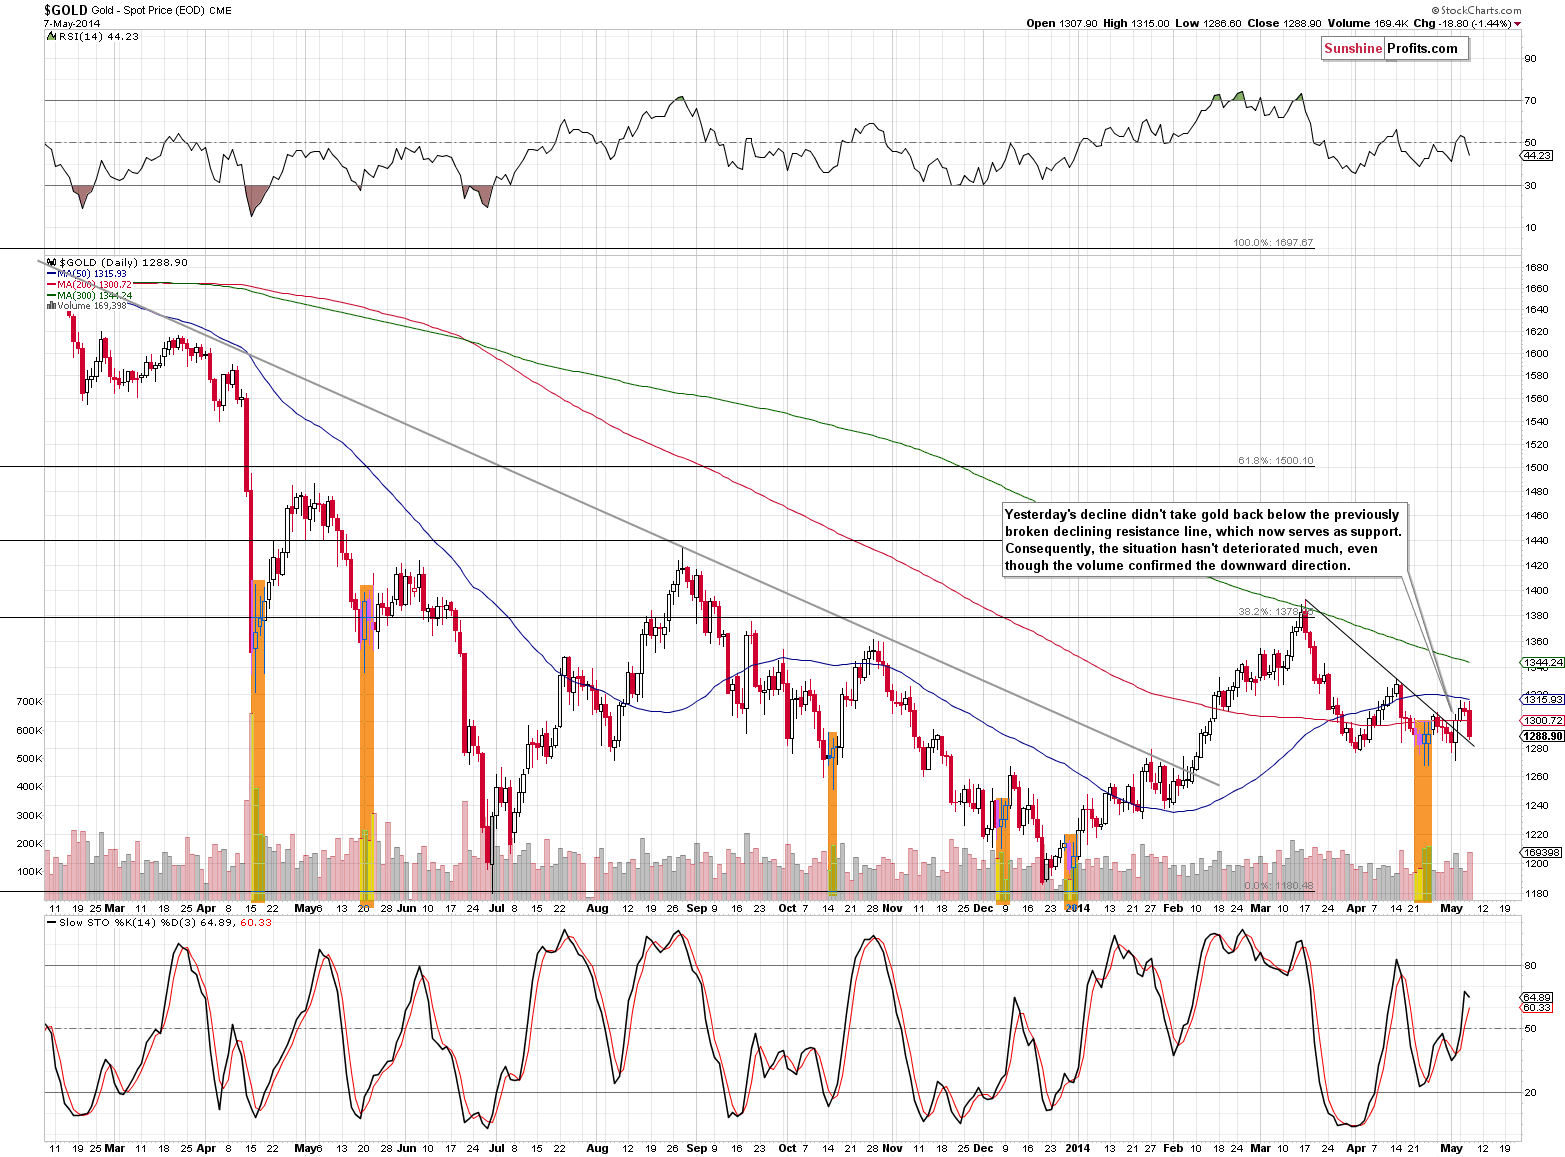Image resolution: width=1565 pixels, height=1157 pixels.
Task: Click the green MA(300) line swatch
Action: [51, 295]
